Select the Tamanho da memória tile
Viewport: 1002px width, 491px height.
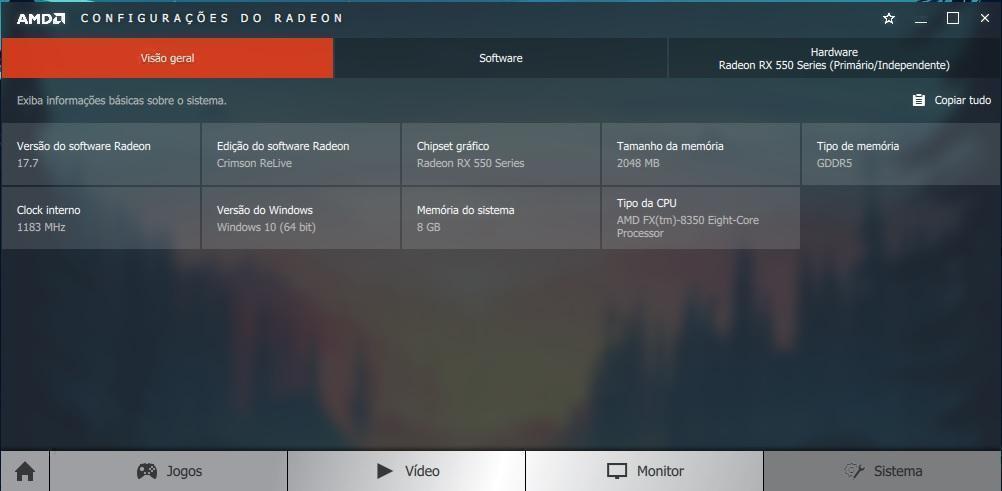point(701,154)
